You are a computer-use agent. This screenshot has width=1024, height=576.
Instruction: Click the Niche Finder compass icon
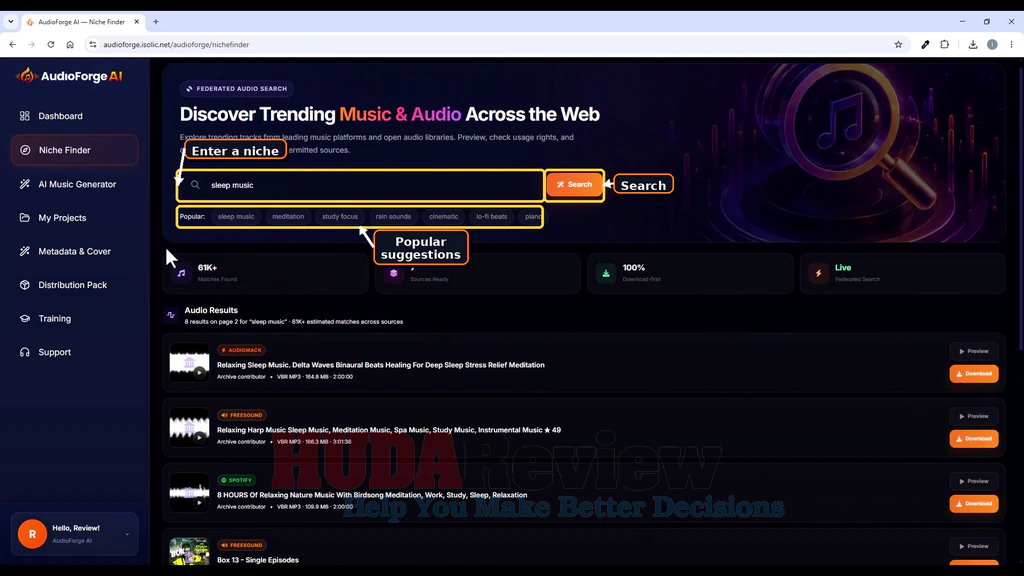point(25,150)
